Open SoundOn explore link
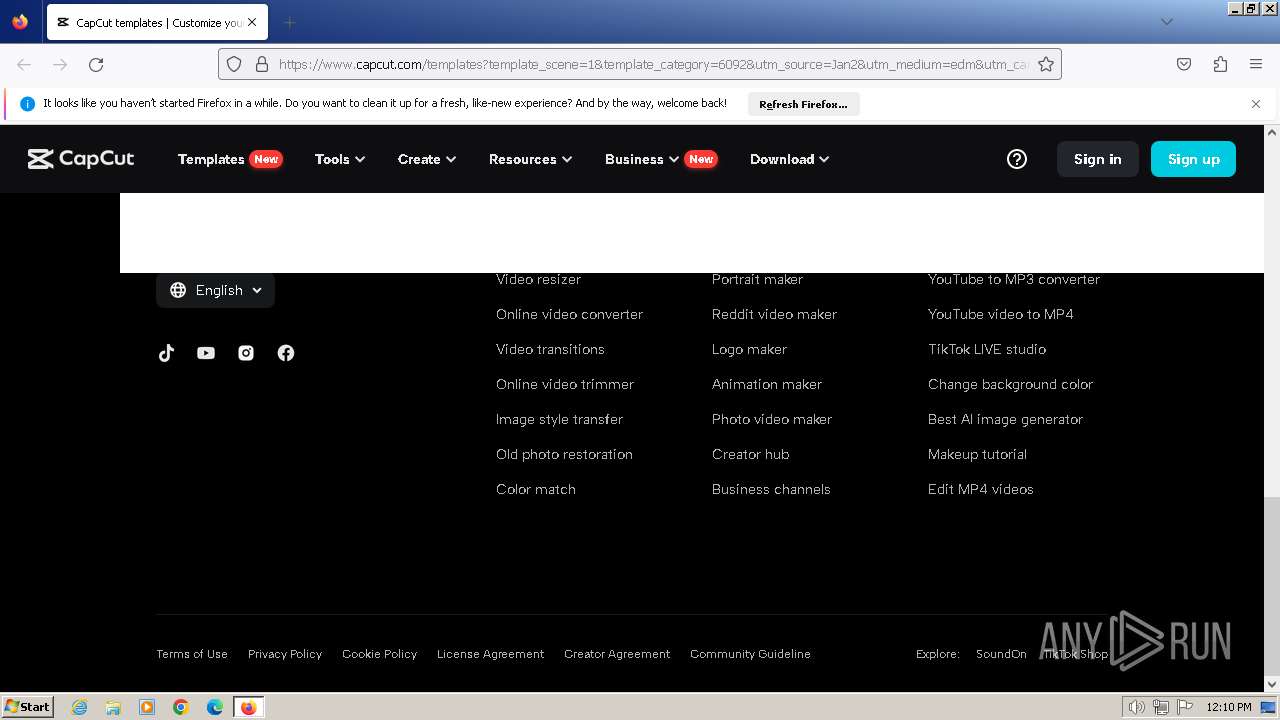Image resolution: width=1280 pixels, height=720 pixels. pos(1001,654)
